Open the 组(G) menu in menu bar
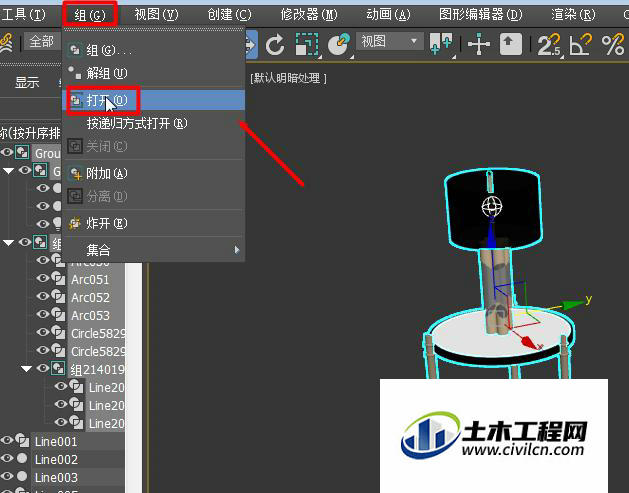The width and height of the screenshot is (629, 493). tap(90, 15)
